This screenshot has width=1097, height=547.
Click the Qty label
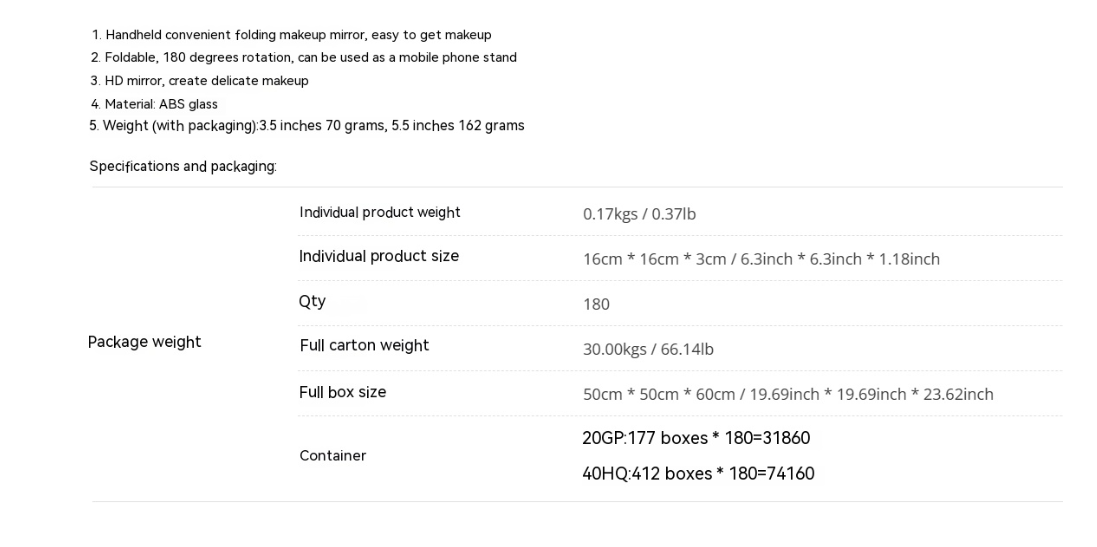click(x=312, y=301)
